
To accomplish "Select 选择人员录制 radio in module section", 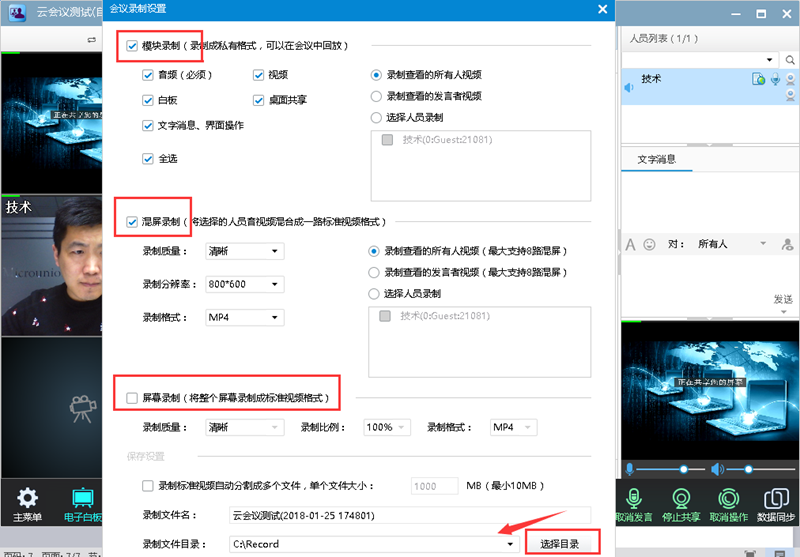I will (x=376, y=118).
